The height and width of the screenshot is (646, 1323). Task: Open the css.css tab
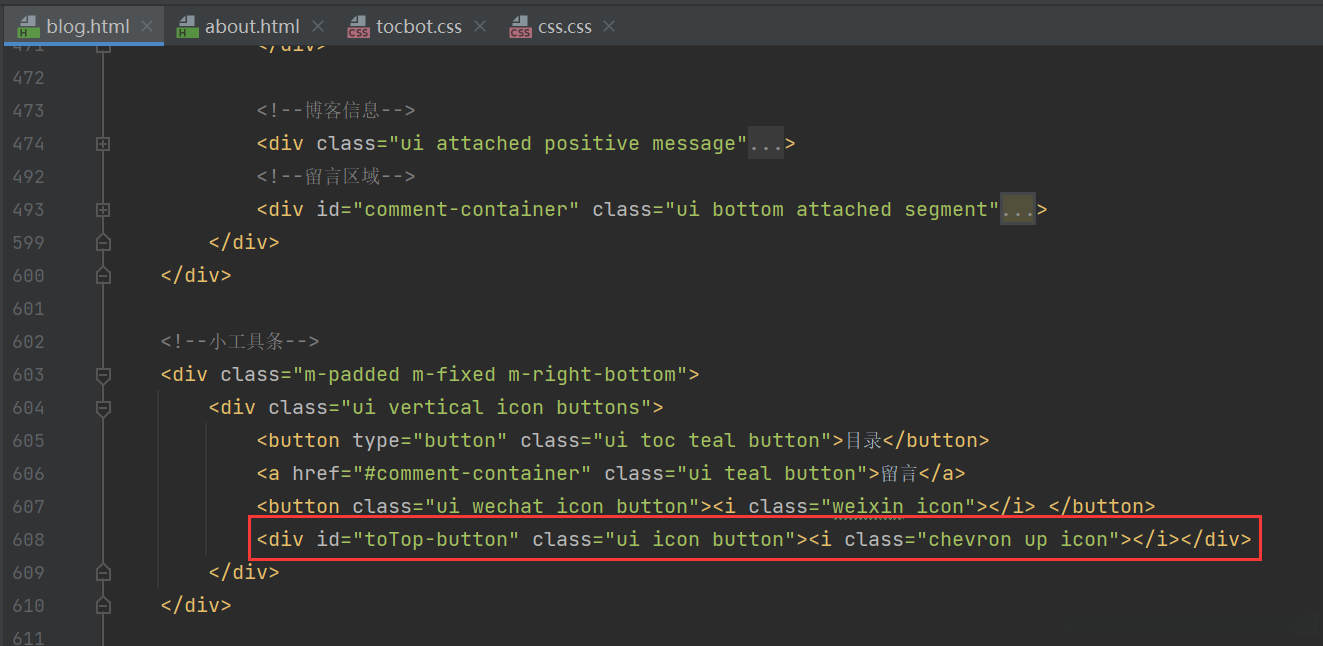click(x=565, y=27)
